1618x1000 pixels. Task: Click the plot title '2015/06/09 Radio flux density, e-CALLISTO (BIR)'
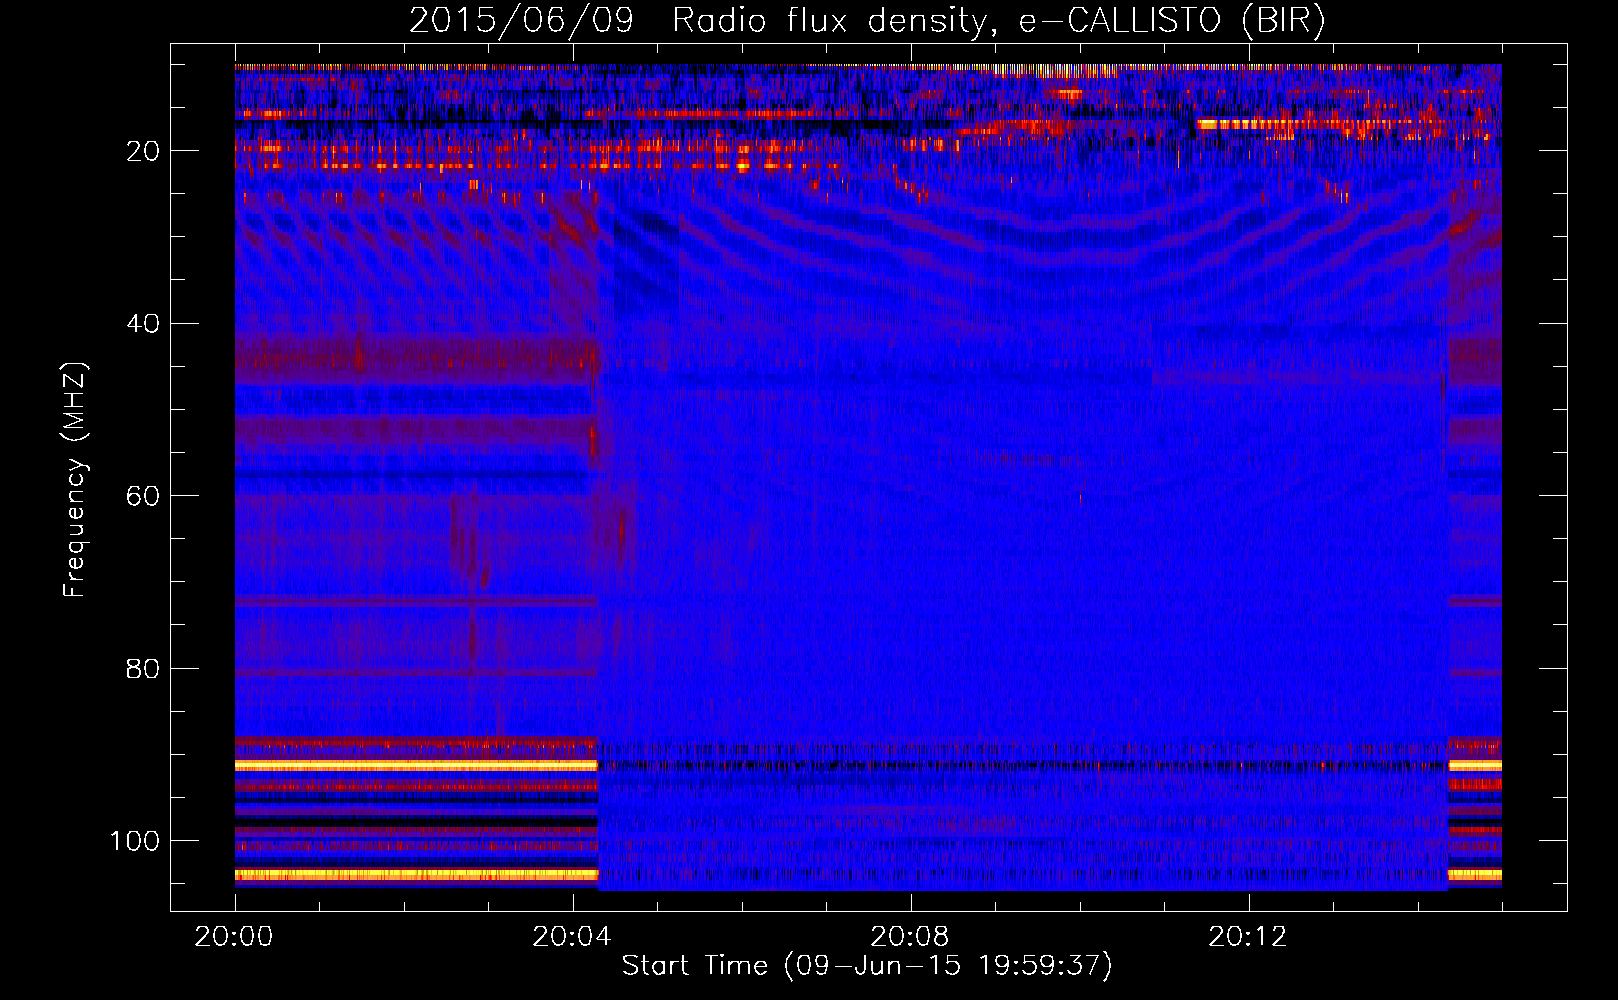867,20
